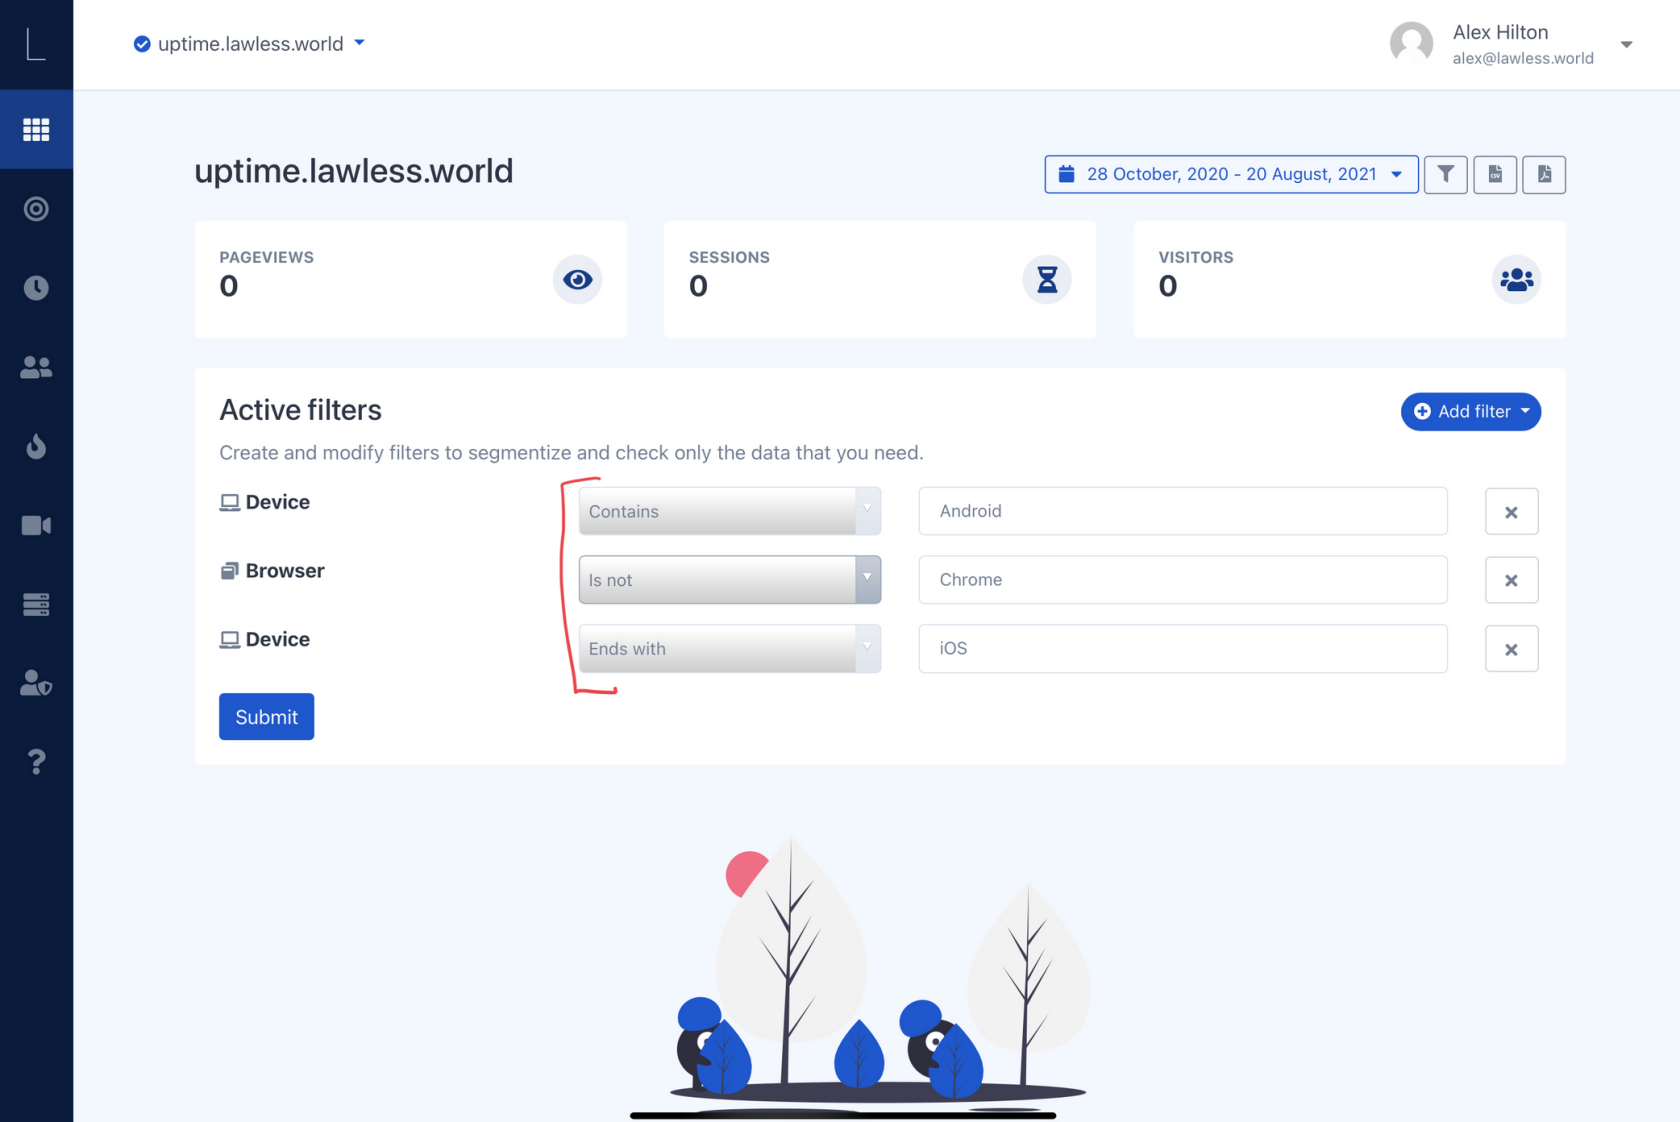Open the 'Is not' condition dropdown
The height and width of the screenshot is (1122, 1680).
[x=729, y=580]
